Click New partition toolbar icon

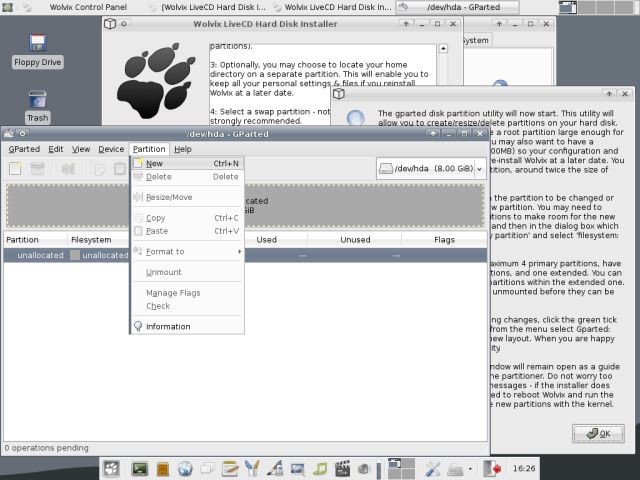15,169
